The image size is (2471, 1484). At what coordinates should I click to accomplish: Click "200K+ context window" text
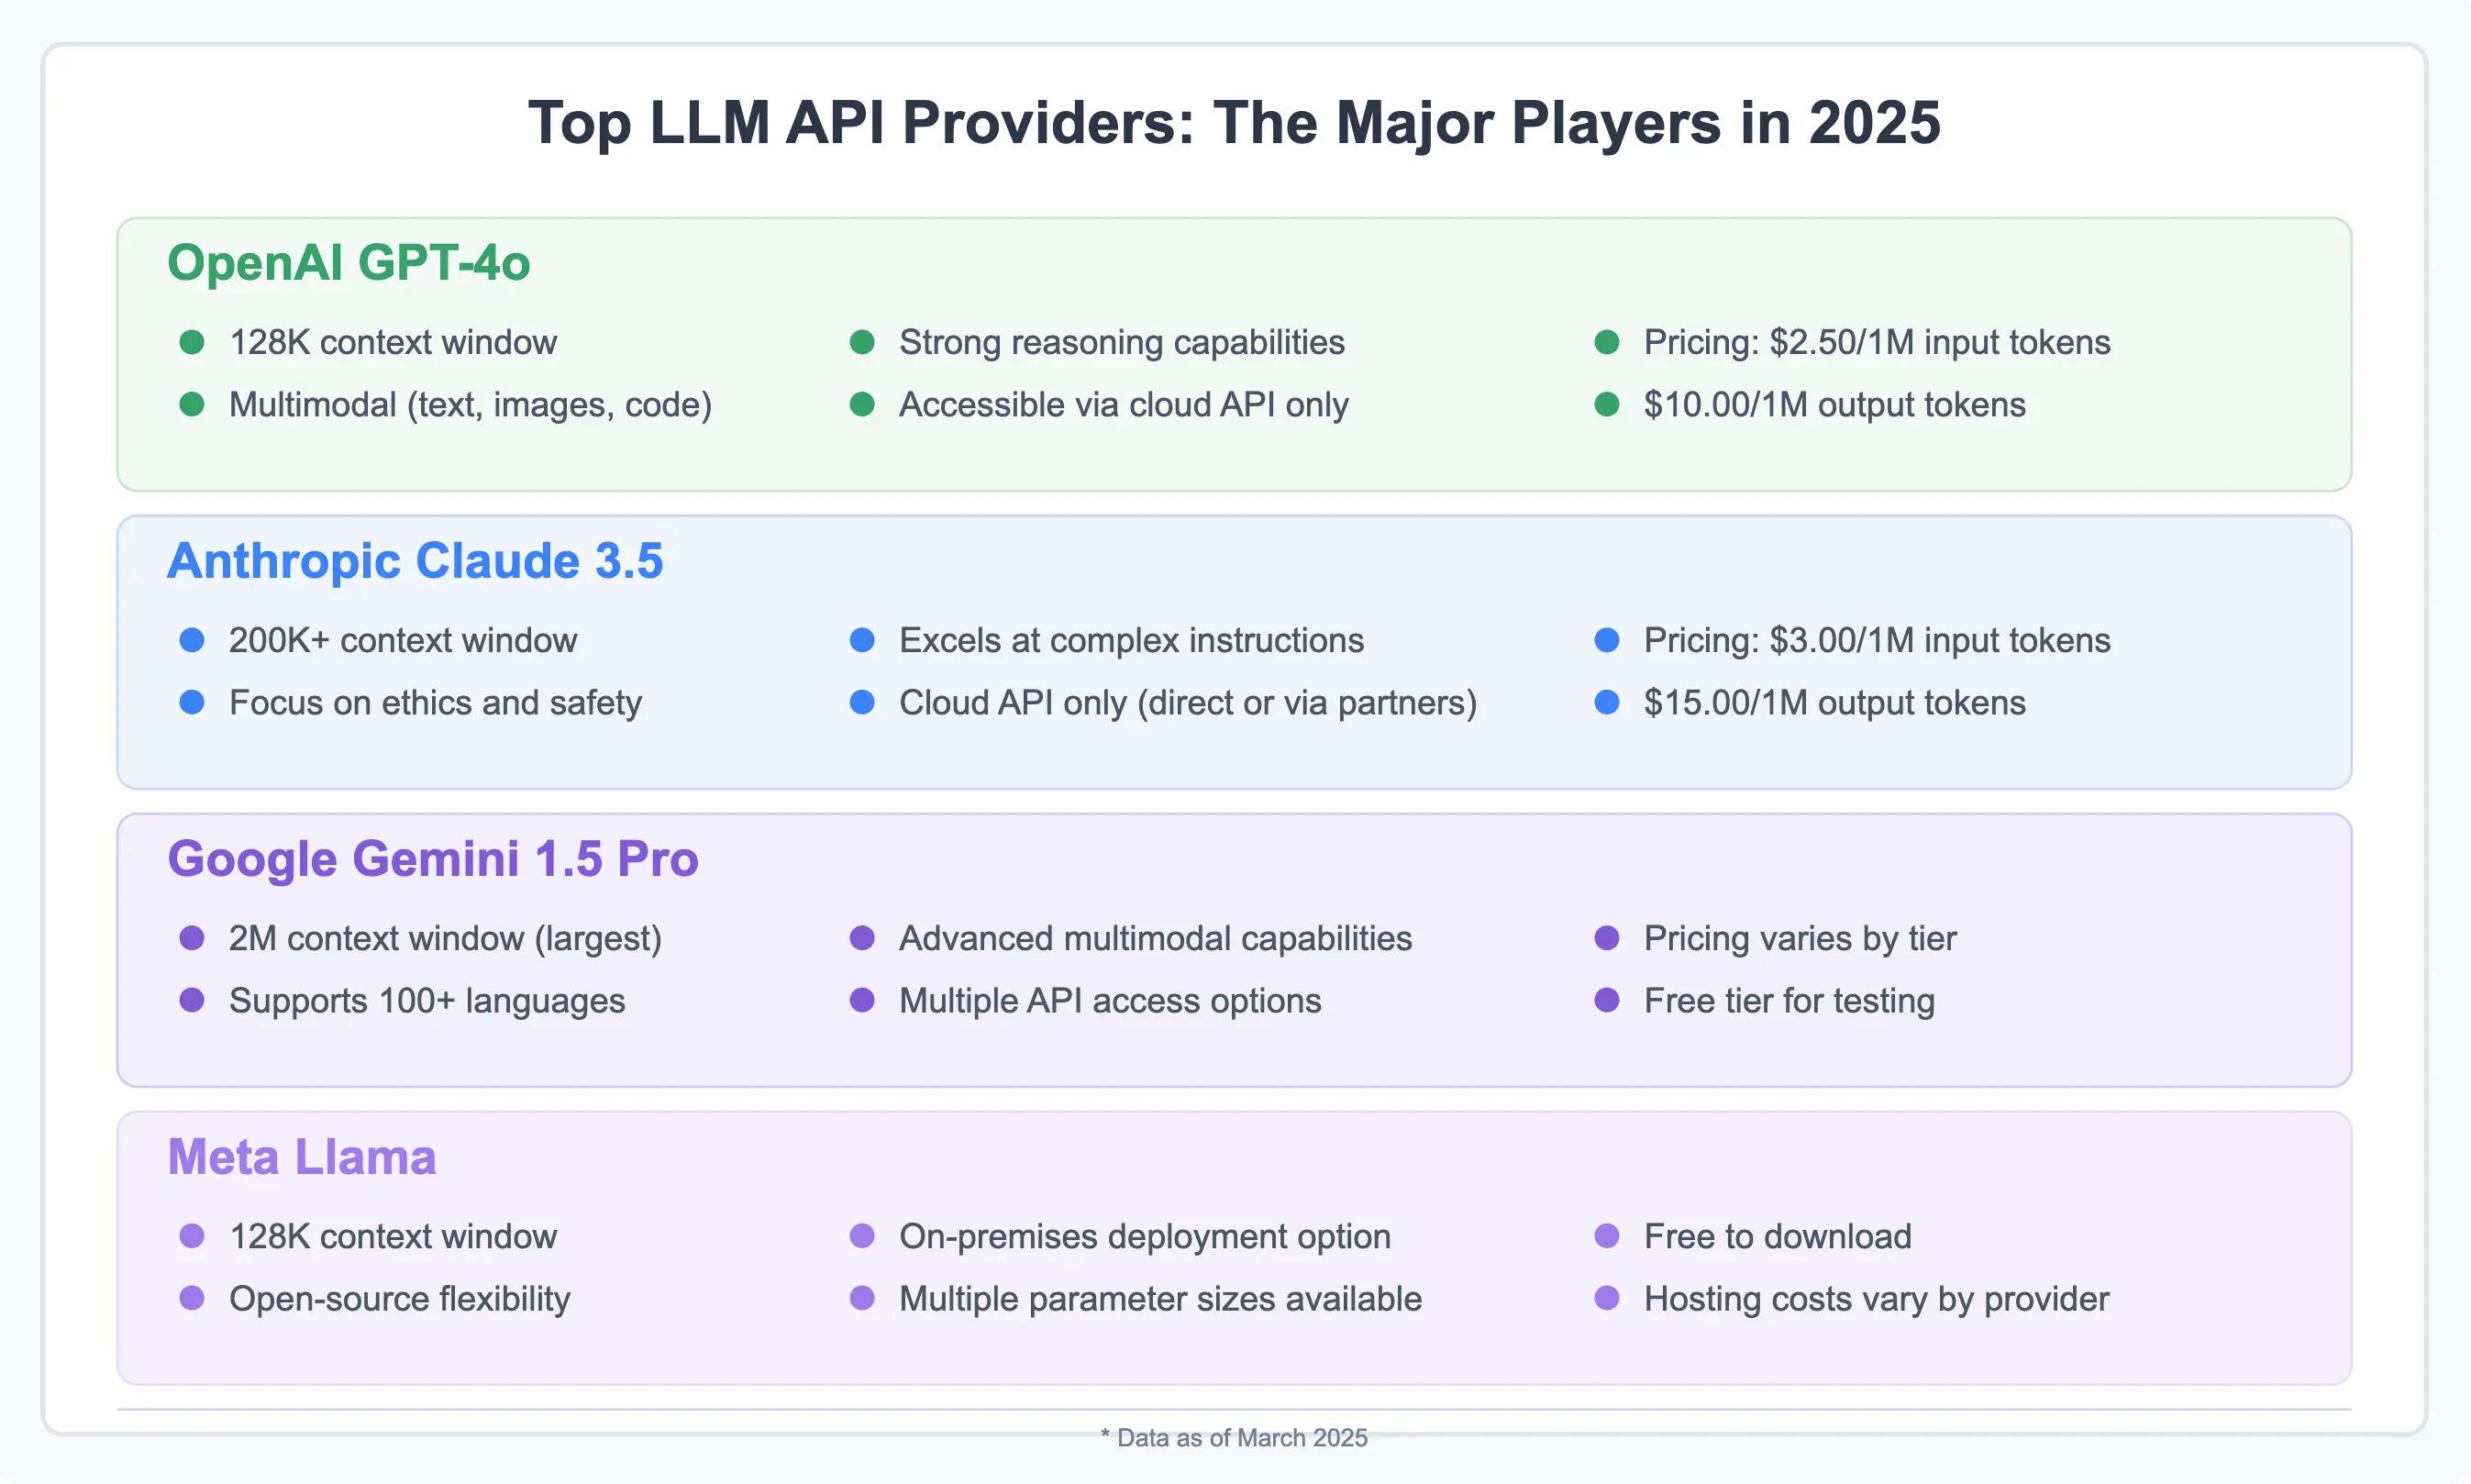point(403,640)
